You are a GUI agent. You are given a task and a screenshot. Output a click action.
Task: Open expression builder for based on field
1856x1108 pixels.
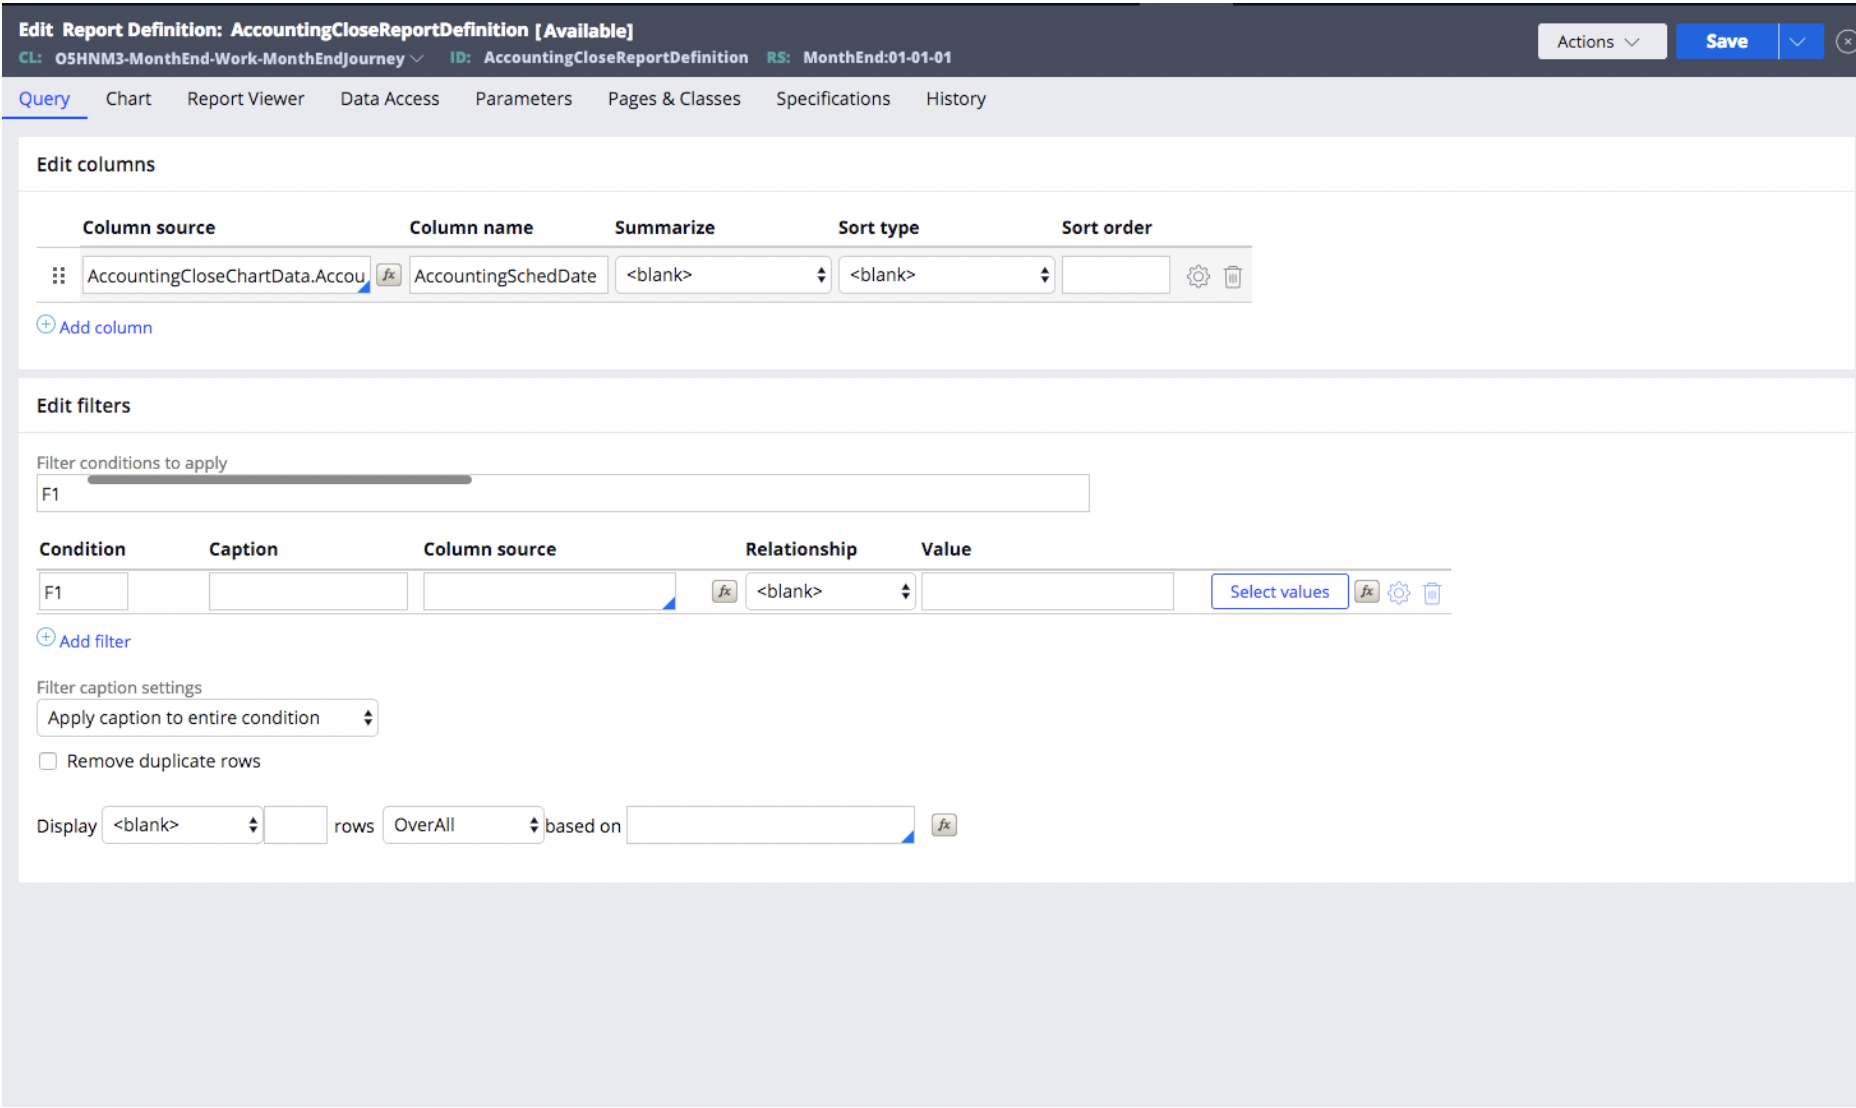coord(944,825)
